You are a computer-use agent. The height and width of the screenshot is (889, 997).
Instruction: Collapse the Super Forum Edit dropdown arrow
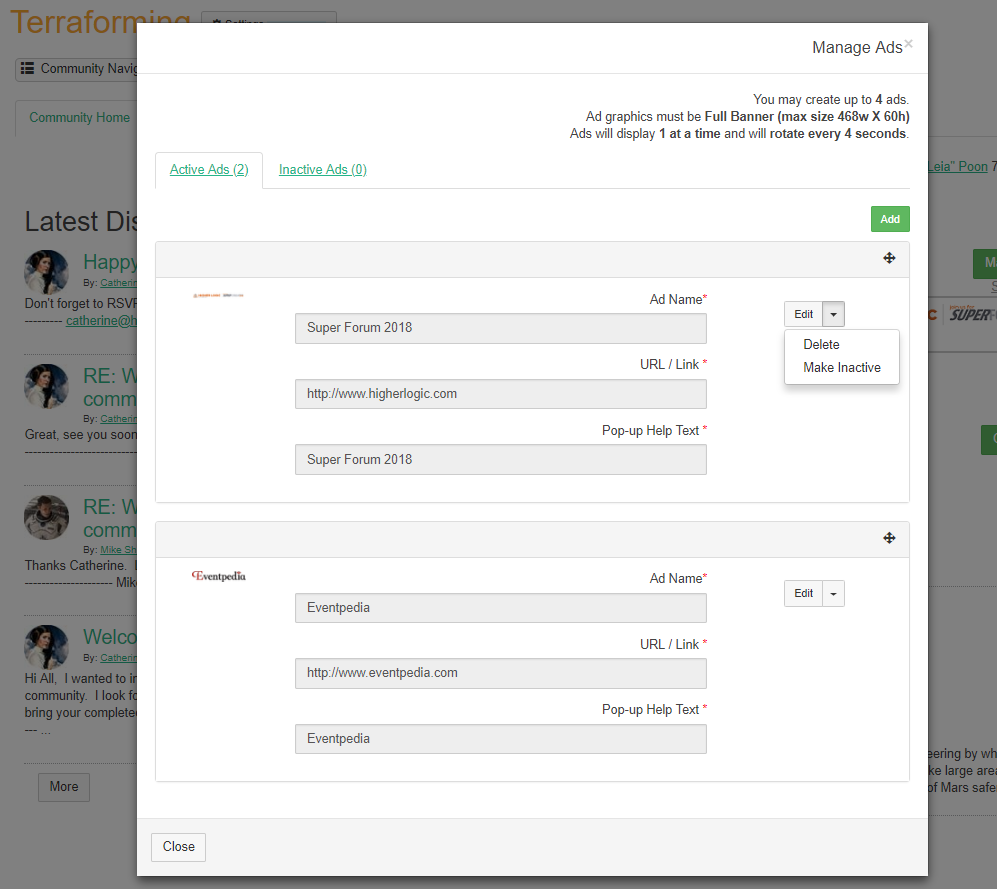pos(835,314)
